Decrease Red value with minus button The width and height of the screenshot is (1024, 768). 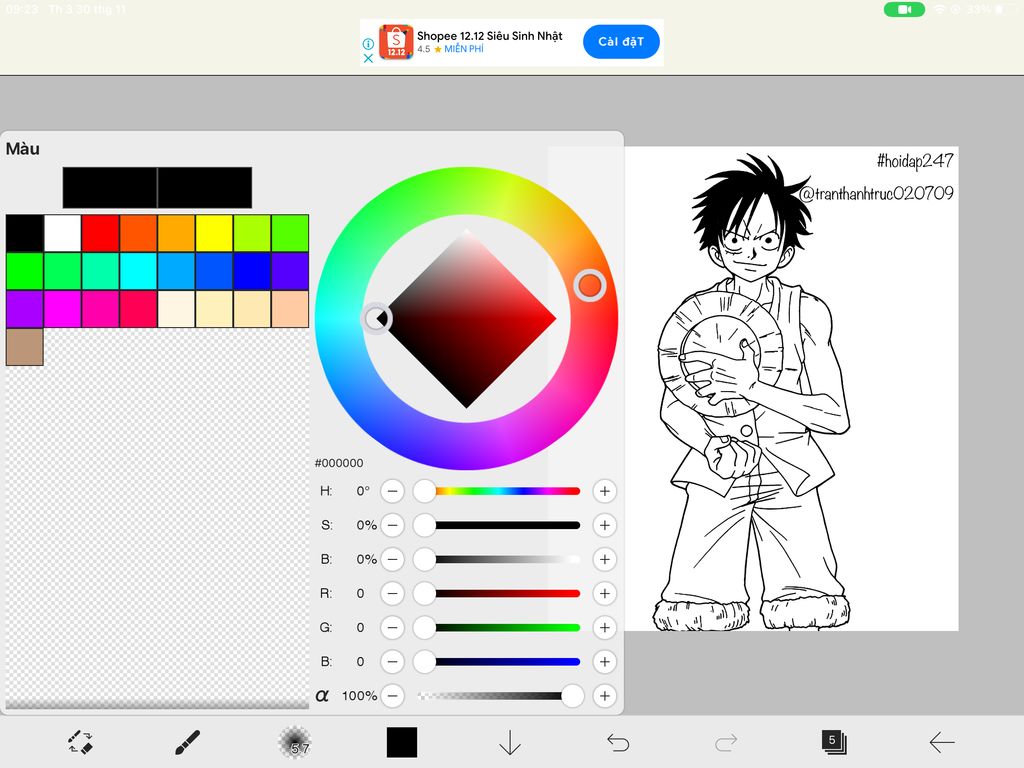coord(392,593)
